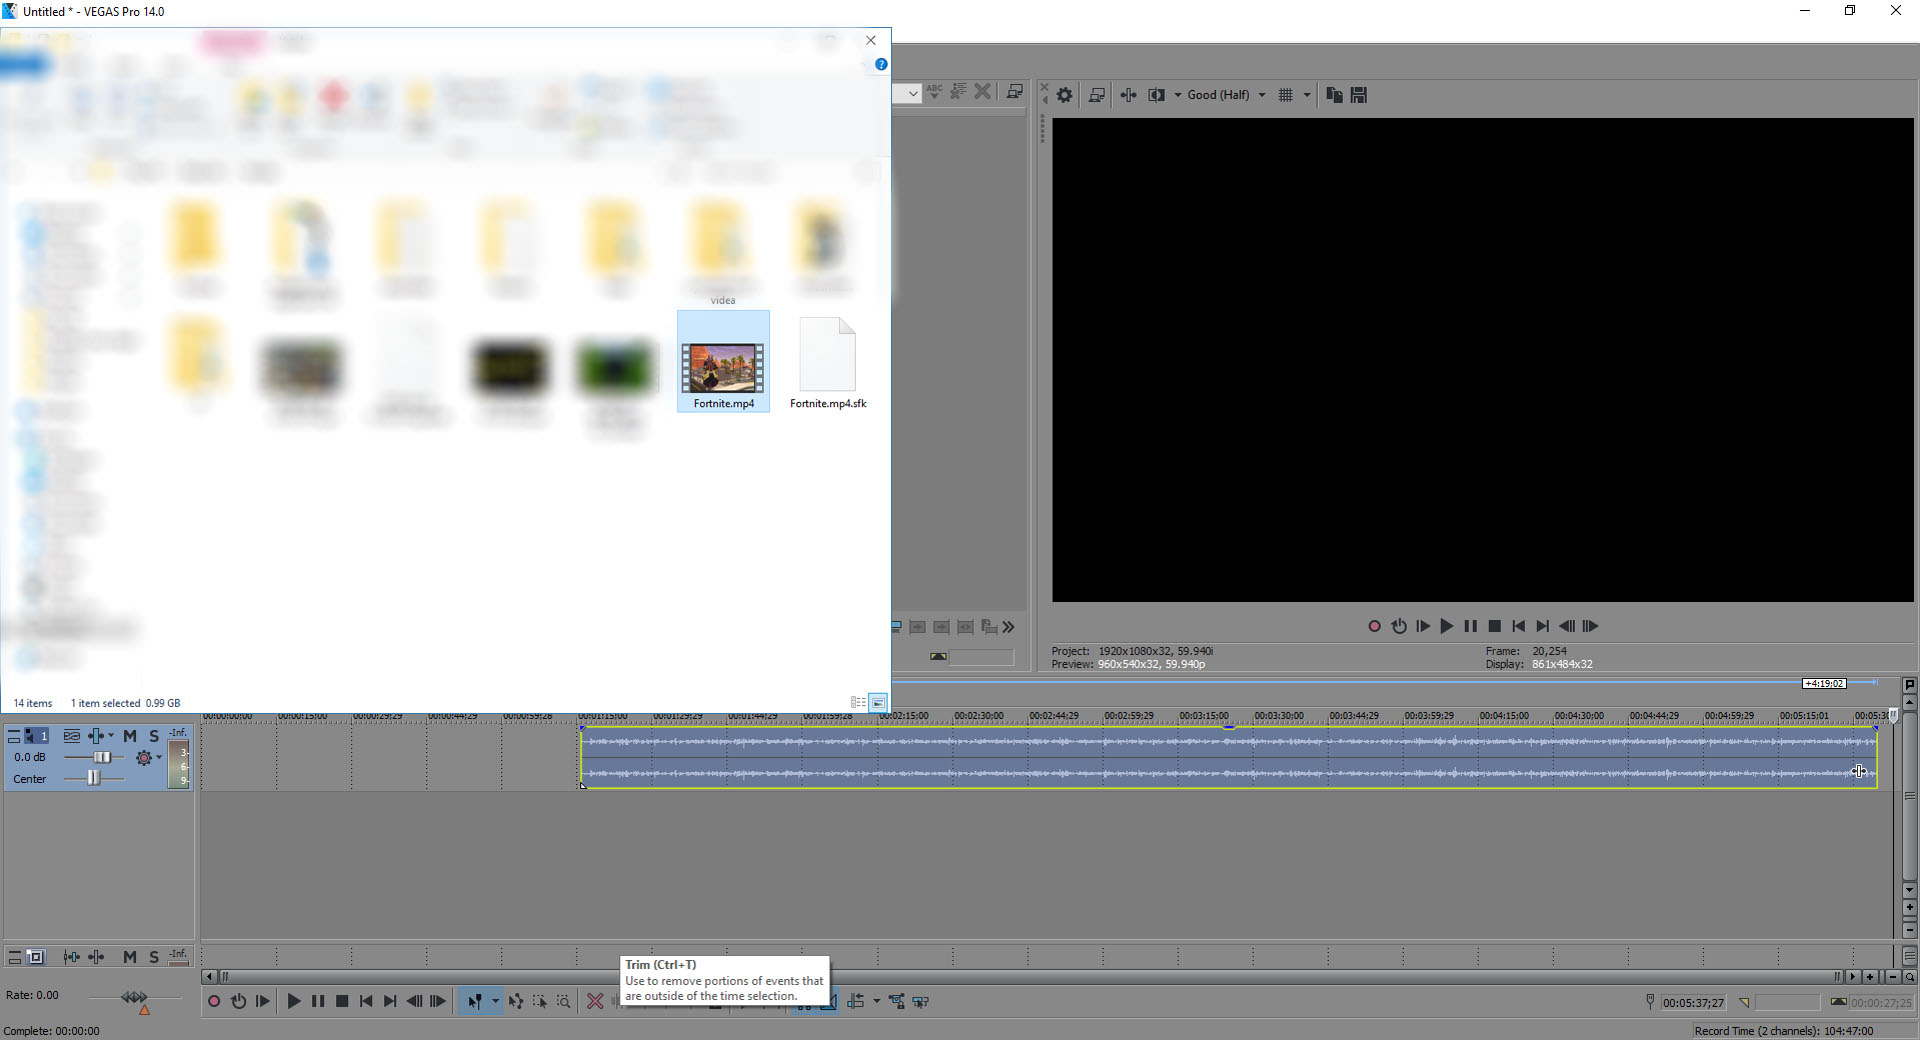The width and height of the screenshot is (1920, 1040).
Task: Toggle video preview on external monitor
Action: [1097, 95]
